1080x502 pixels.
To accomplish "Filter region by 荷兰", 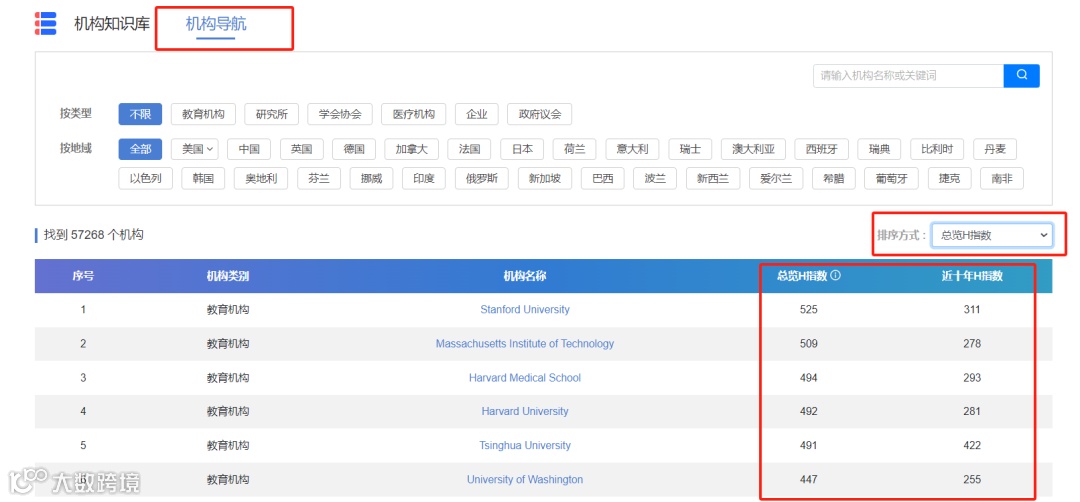I will coord(574,149).
